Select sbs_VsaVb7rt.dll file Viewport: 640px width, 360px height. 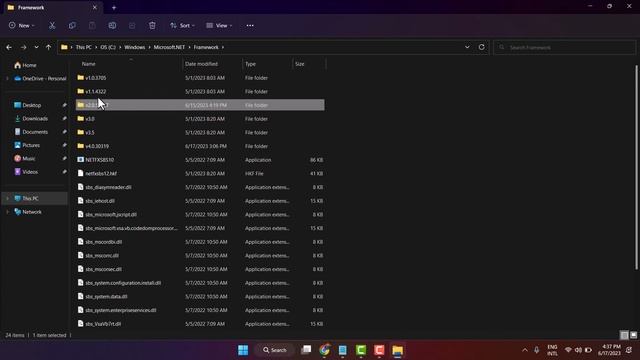(x=200, y=324)
